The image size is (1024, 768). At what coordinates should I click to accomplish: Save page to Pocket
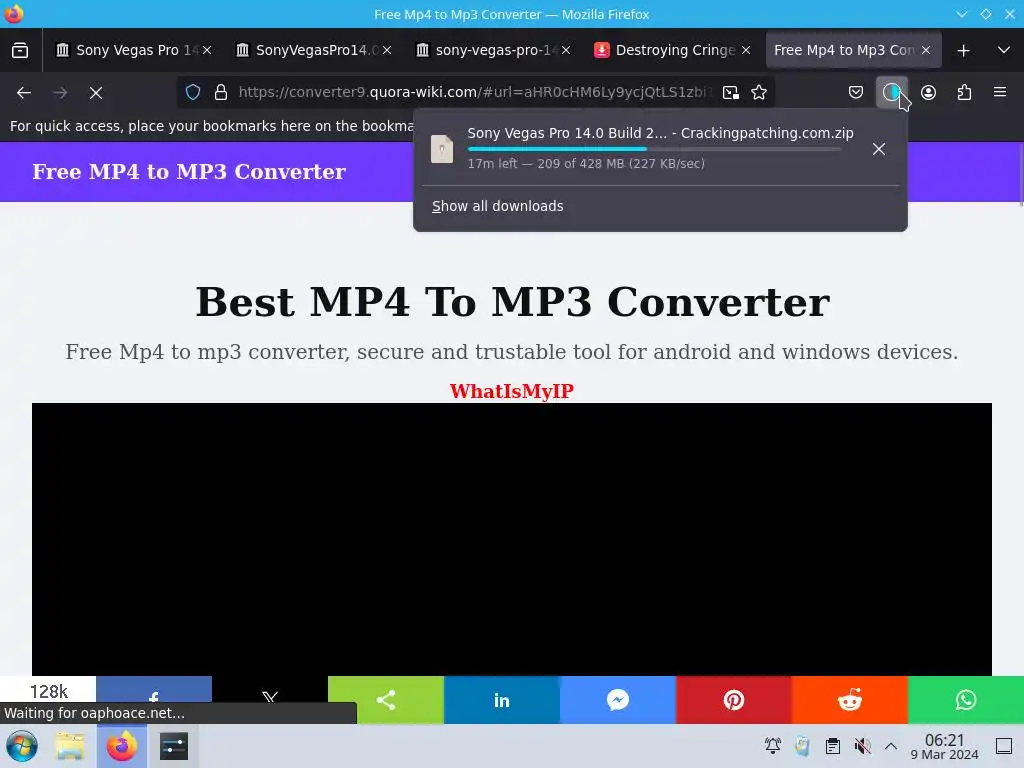(x=856, y=93)
